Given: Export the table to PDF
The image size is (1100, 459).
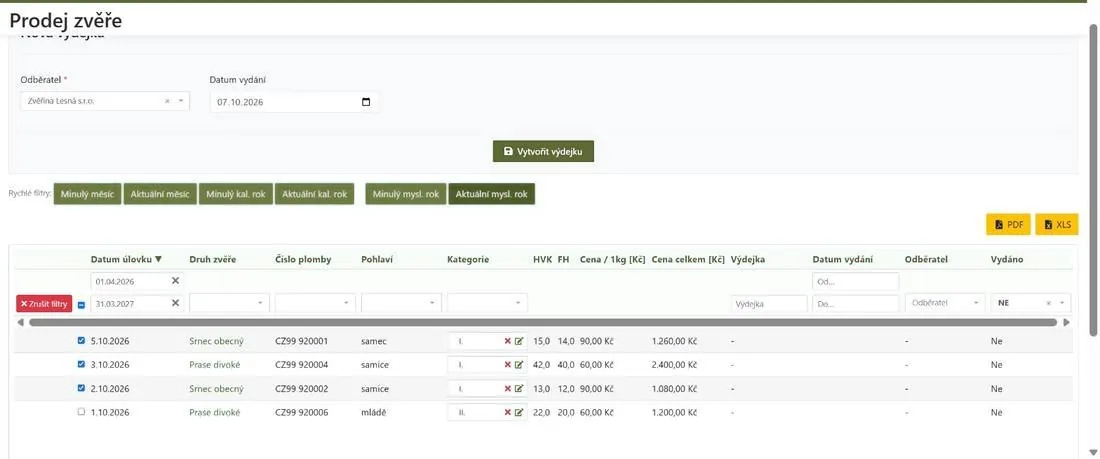Looking at the screenshot, I should (x=1008, y=225).
